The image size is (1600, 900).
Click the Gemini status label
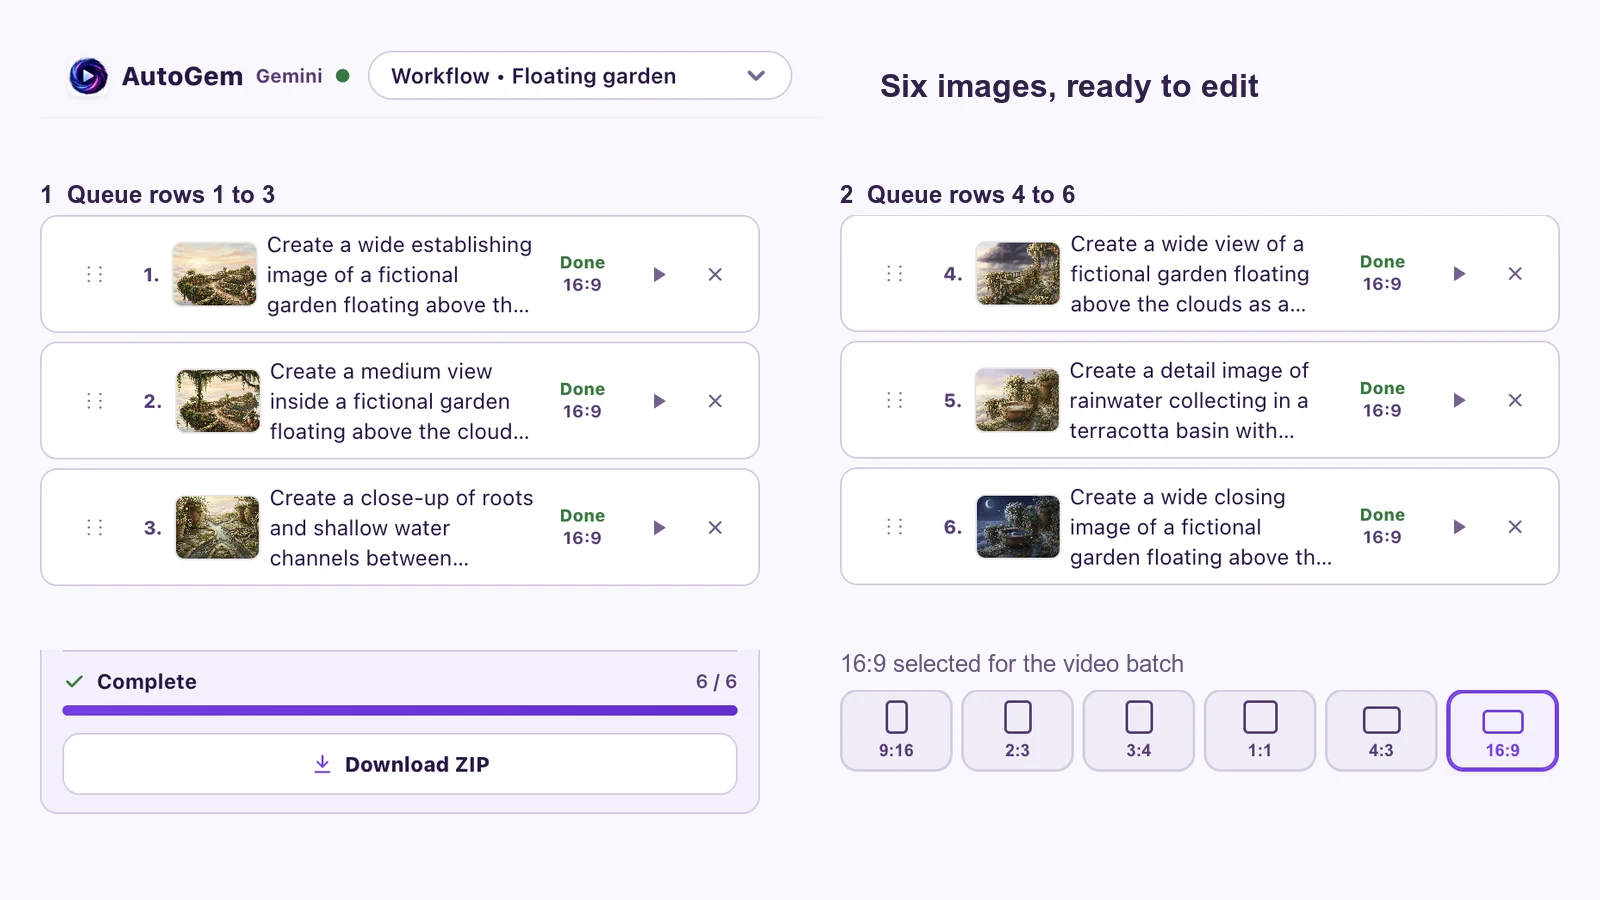(289, 76)
